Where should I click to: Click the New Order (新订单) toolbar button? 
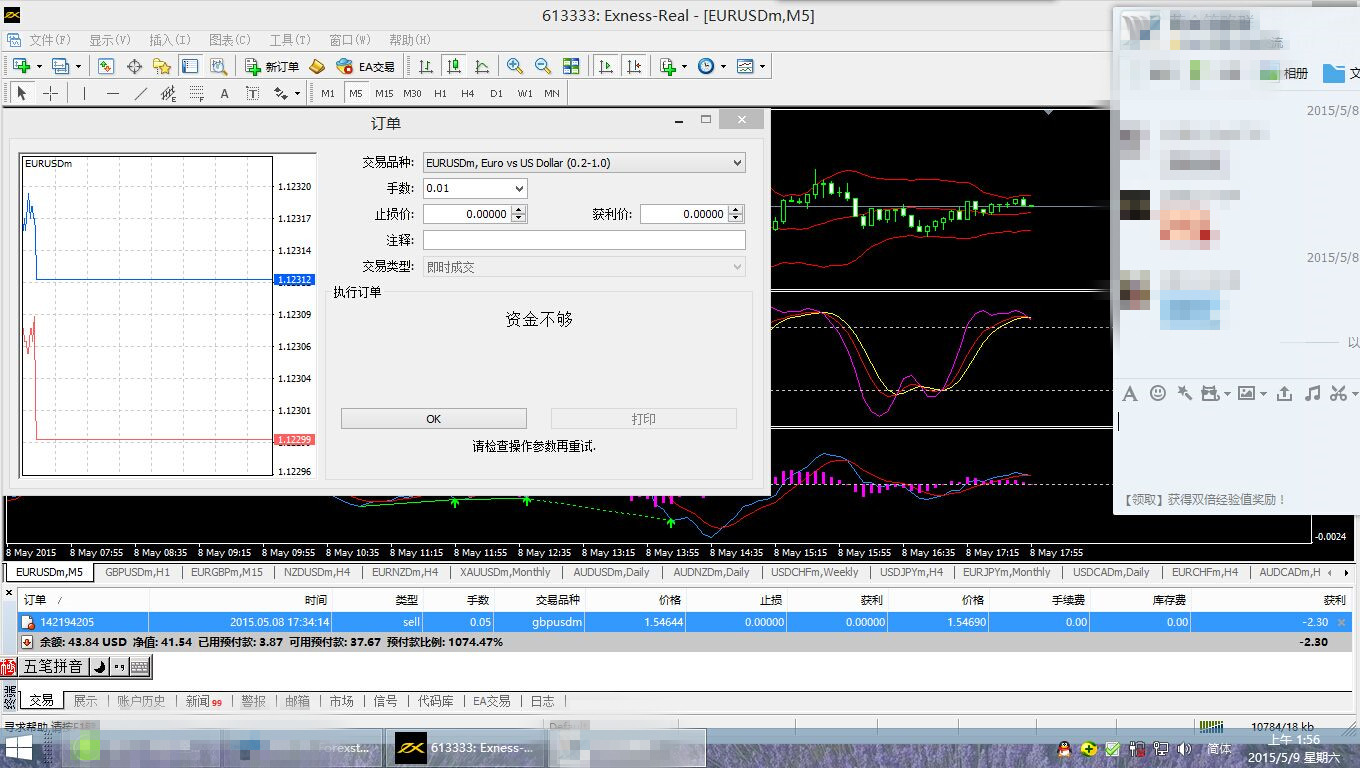tap(272, 67)
